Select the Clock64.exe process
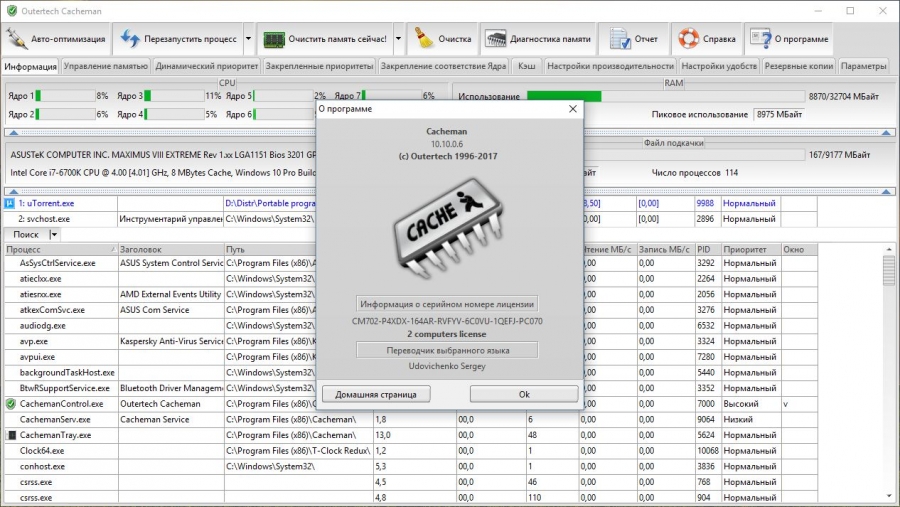900x507 pixels. tap(42, 451)
